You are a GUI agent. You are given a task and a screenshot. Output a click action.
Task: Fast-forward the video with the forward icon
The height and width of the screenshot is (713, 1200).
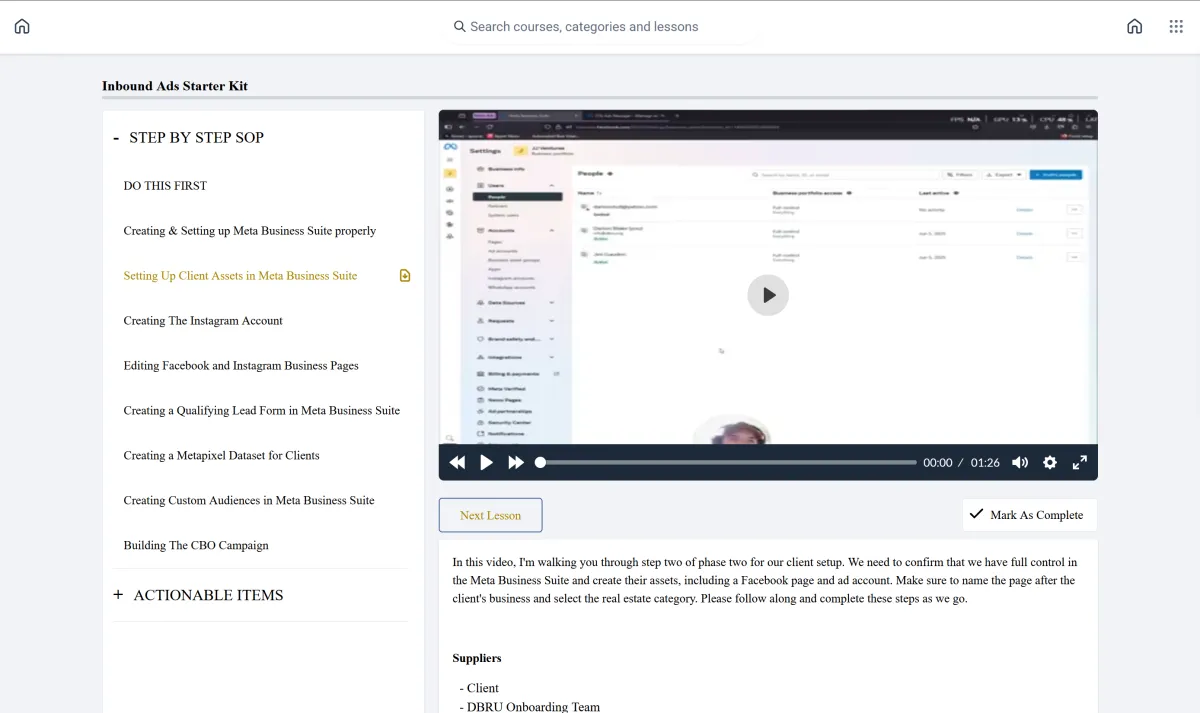coord(516,462)
